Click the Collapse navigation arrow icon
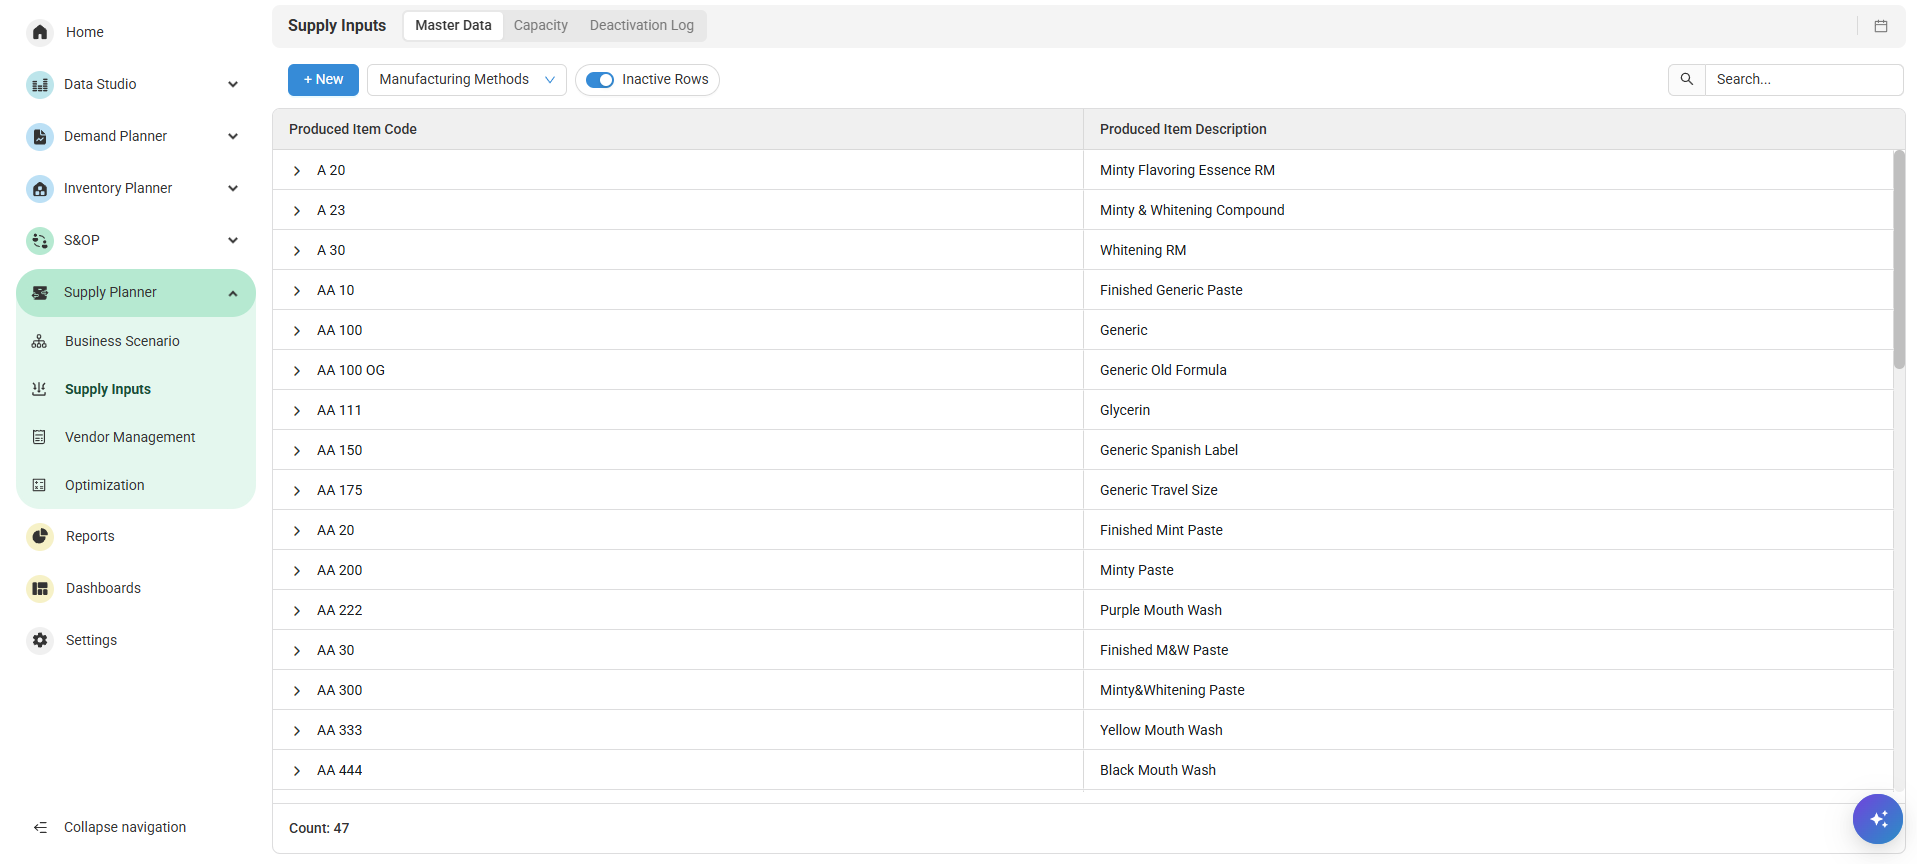The height and width of the screenshot is (864, 1917). click(40, 827)
